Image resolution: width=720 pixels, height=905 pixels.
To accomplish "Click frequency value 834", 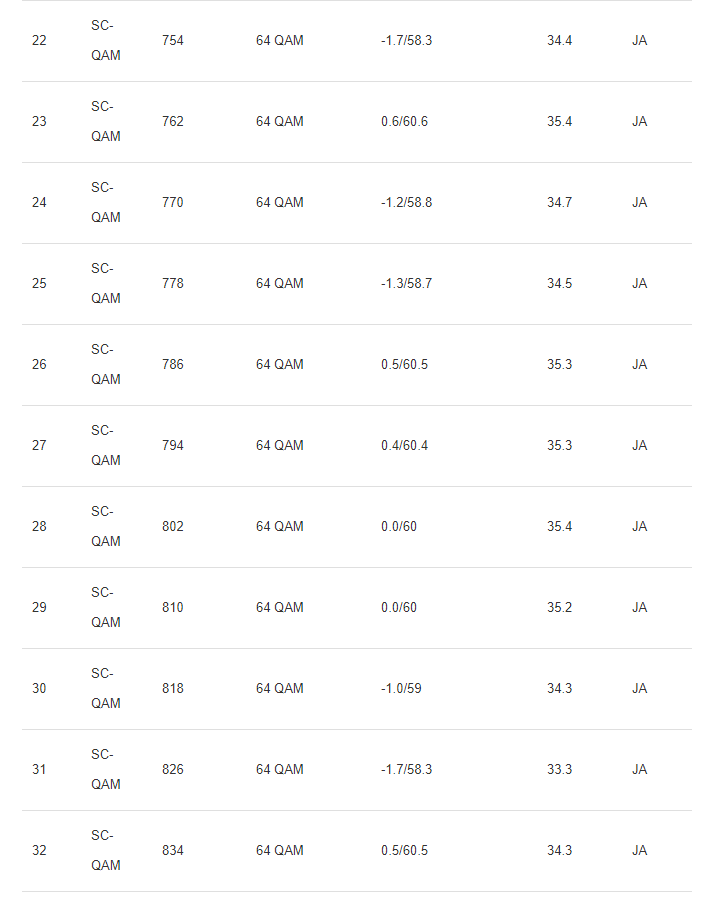I will [173, 851].
